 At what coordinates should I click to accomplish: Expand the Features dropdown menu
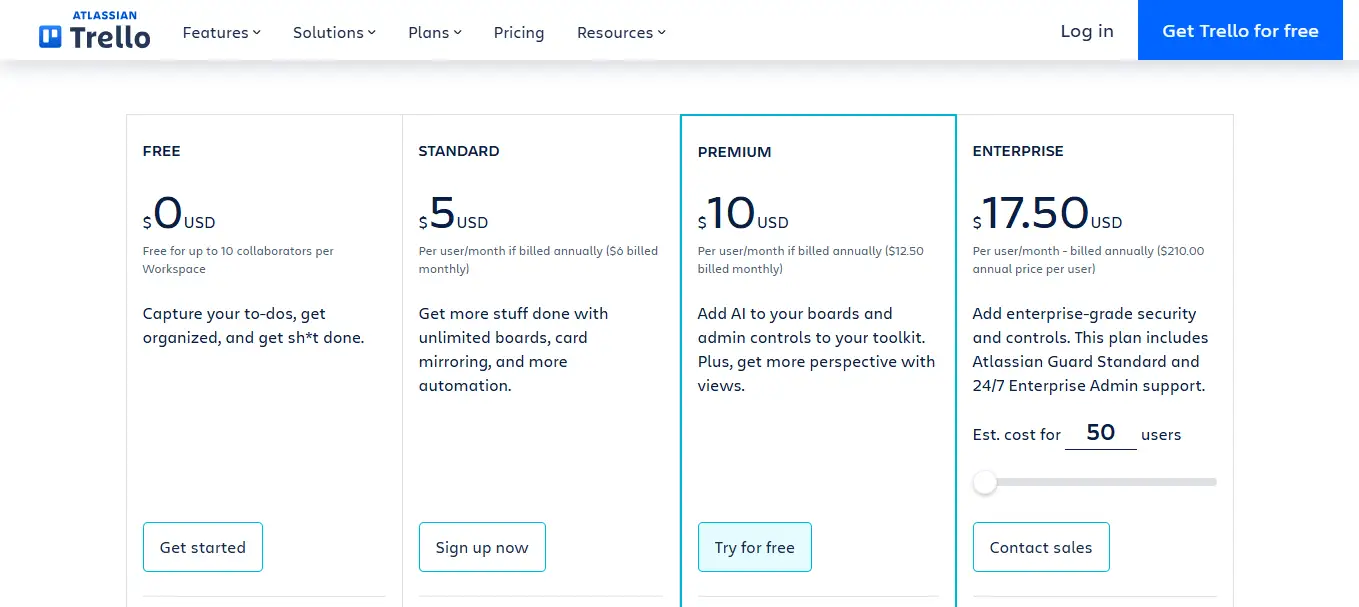click(220, 32)
